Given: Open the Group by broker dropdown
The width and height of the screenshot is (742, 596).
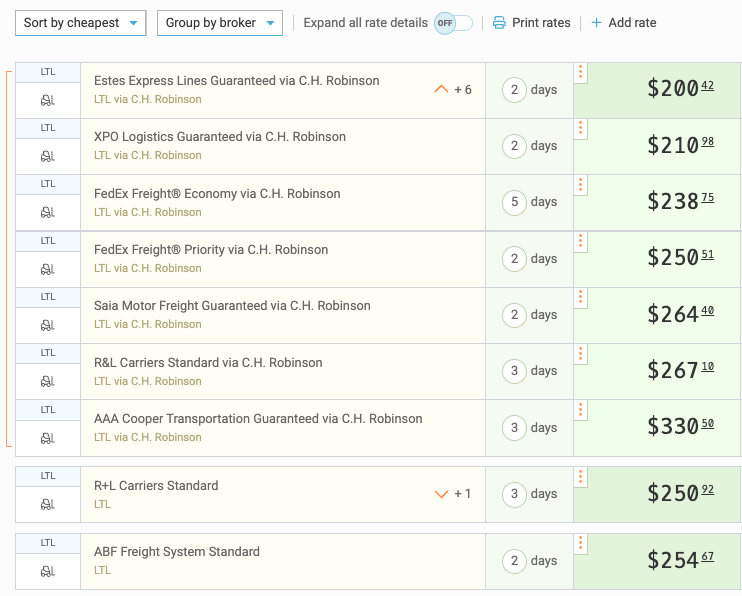Looking at the screenshot, I should [219, 23].
